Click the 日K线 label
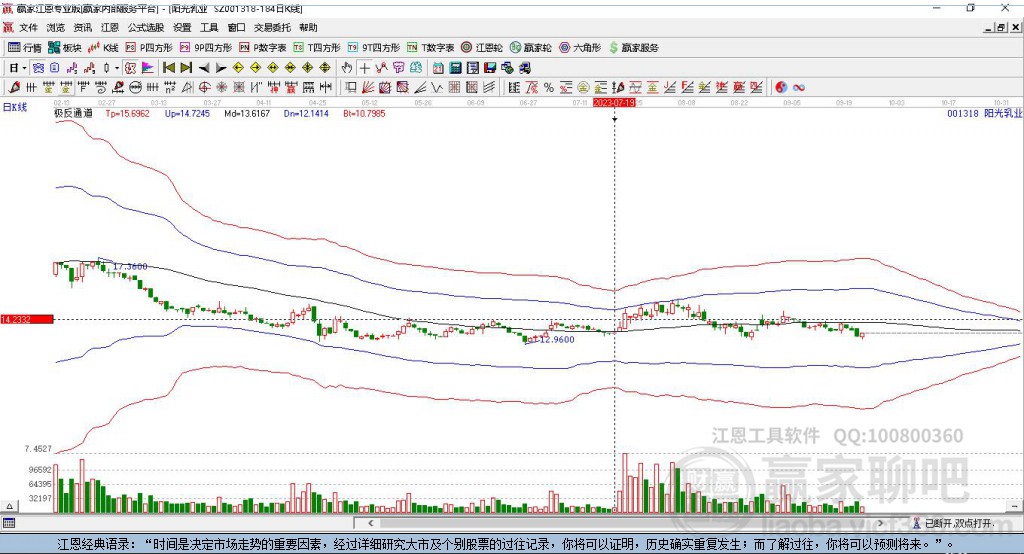The height and width of the screenshot is (554, 1024). pos(14,107)
